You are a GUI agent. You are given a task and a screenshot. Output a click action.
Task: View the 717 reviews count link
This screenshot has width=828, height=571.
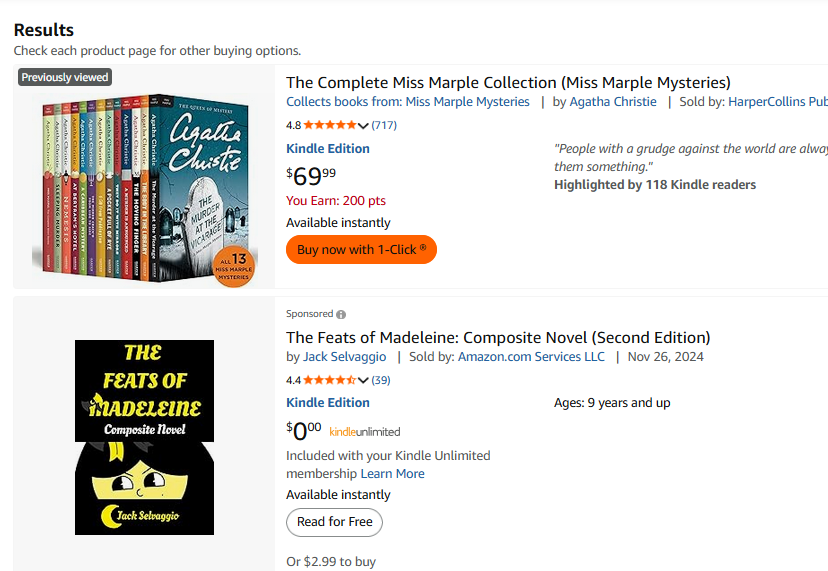pyautogui.click(x=384, y=125)
